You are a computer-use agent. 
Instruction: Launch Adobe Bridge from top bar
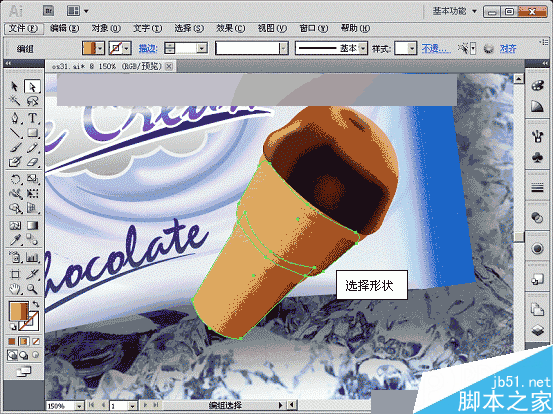click(x=49, y=11)
